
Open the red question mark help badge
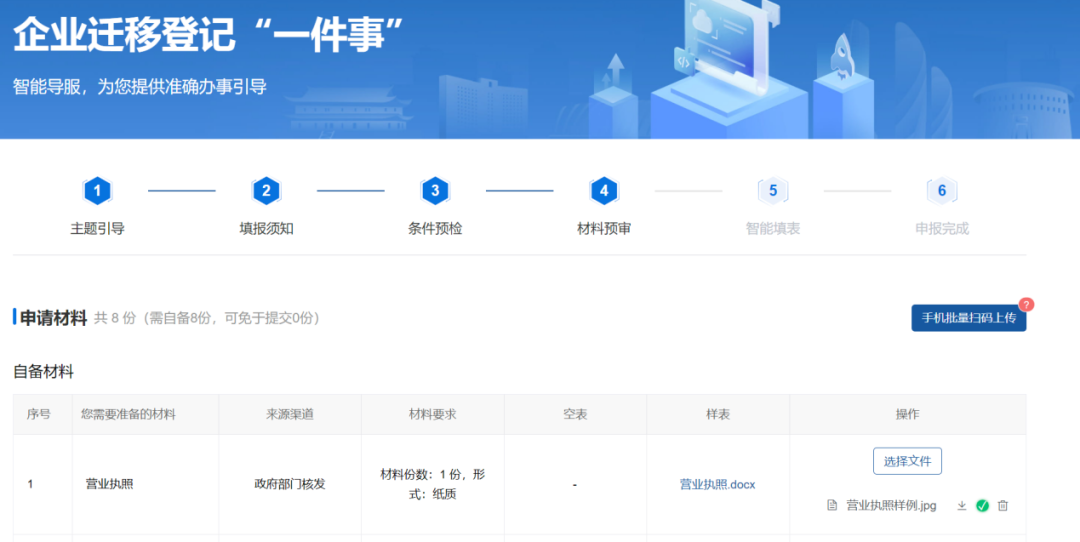[1026, 304]
